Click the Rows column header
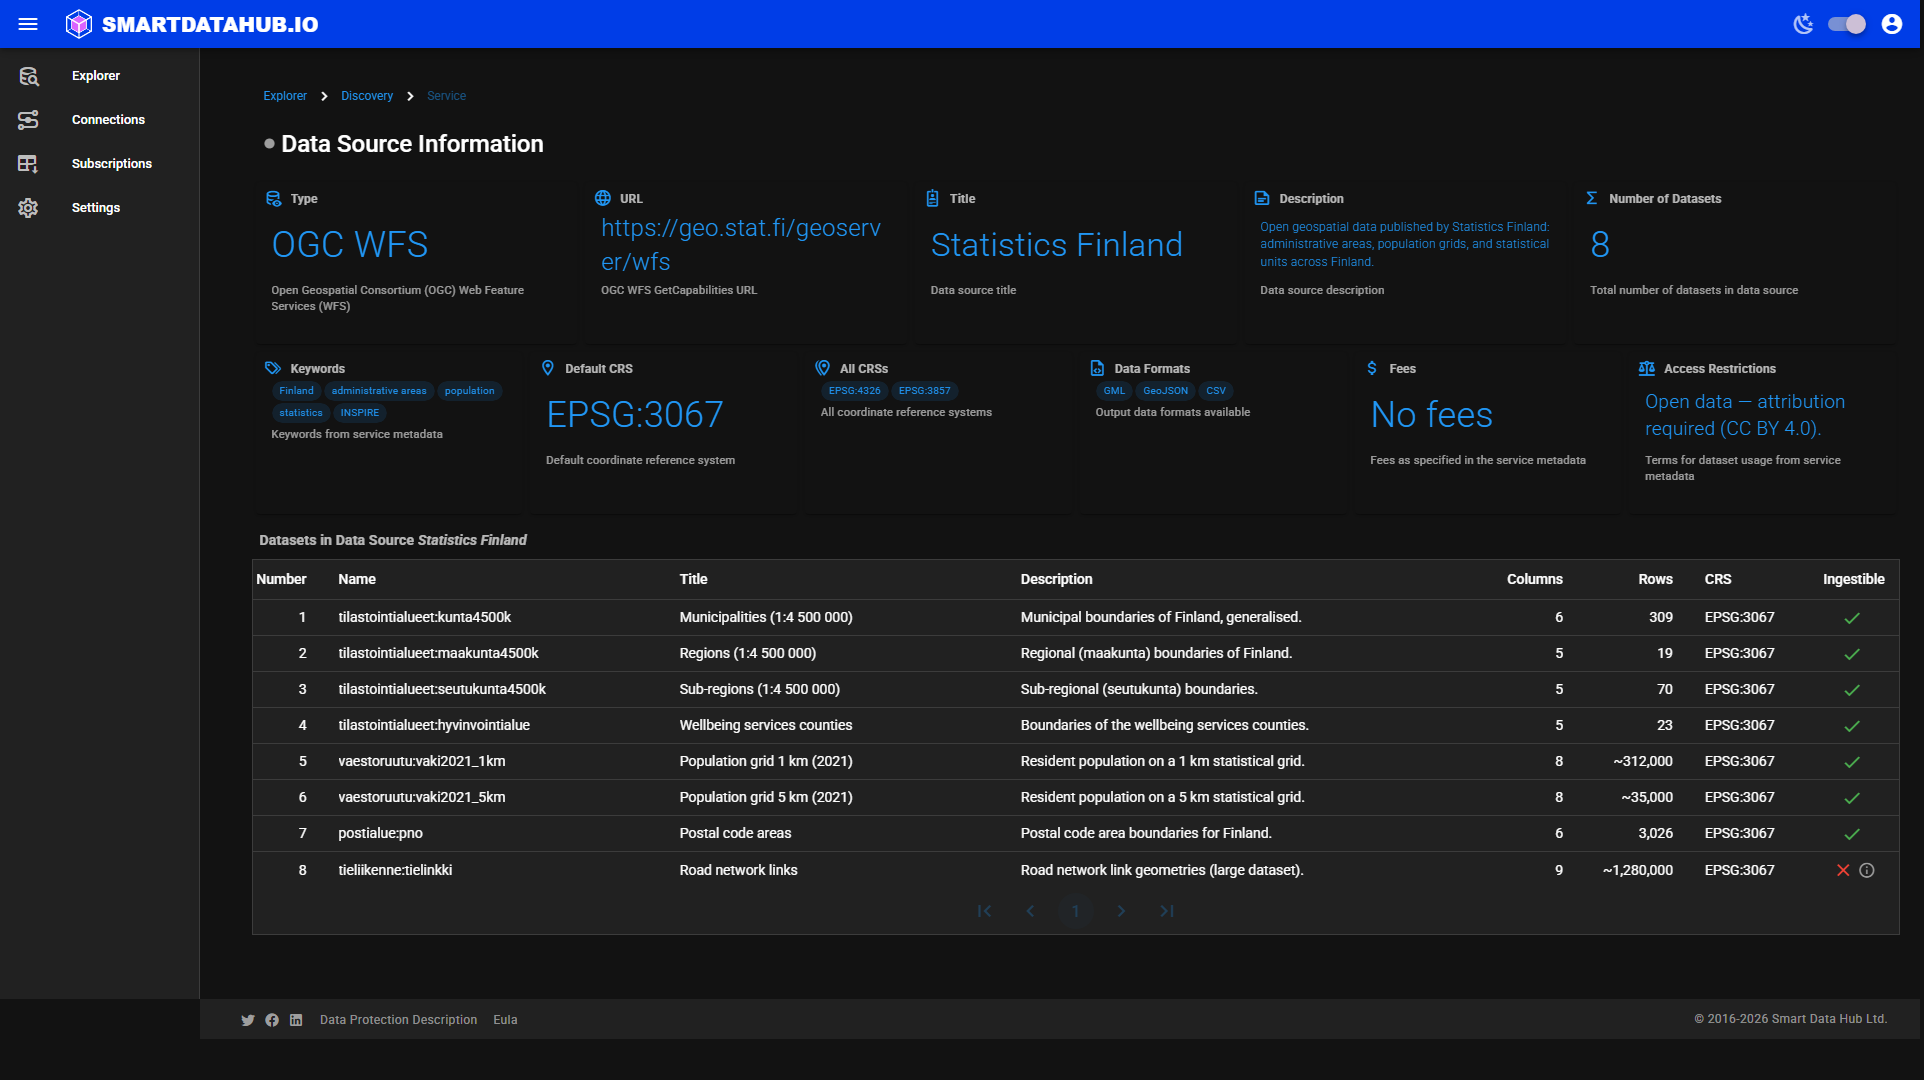The height and width of the screenshot is (1080, 1924). 1655,579
